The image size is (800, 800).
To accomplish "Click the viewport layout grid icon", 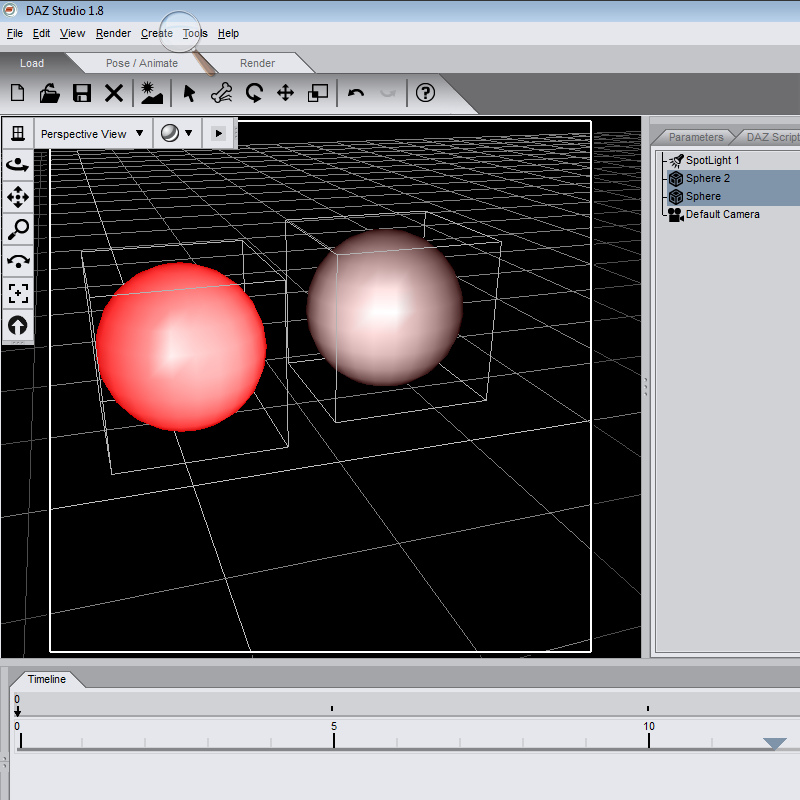I will point(18,133).
